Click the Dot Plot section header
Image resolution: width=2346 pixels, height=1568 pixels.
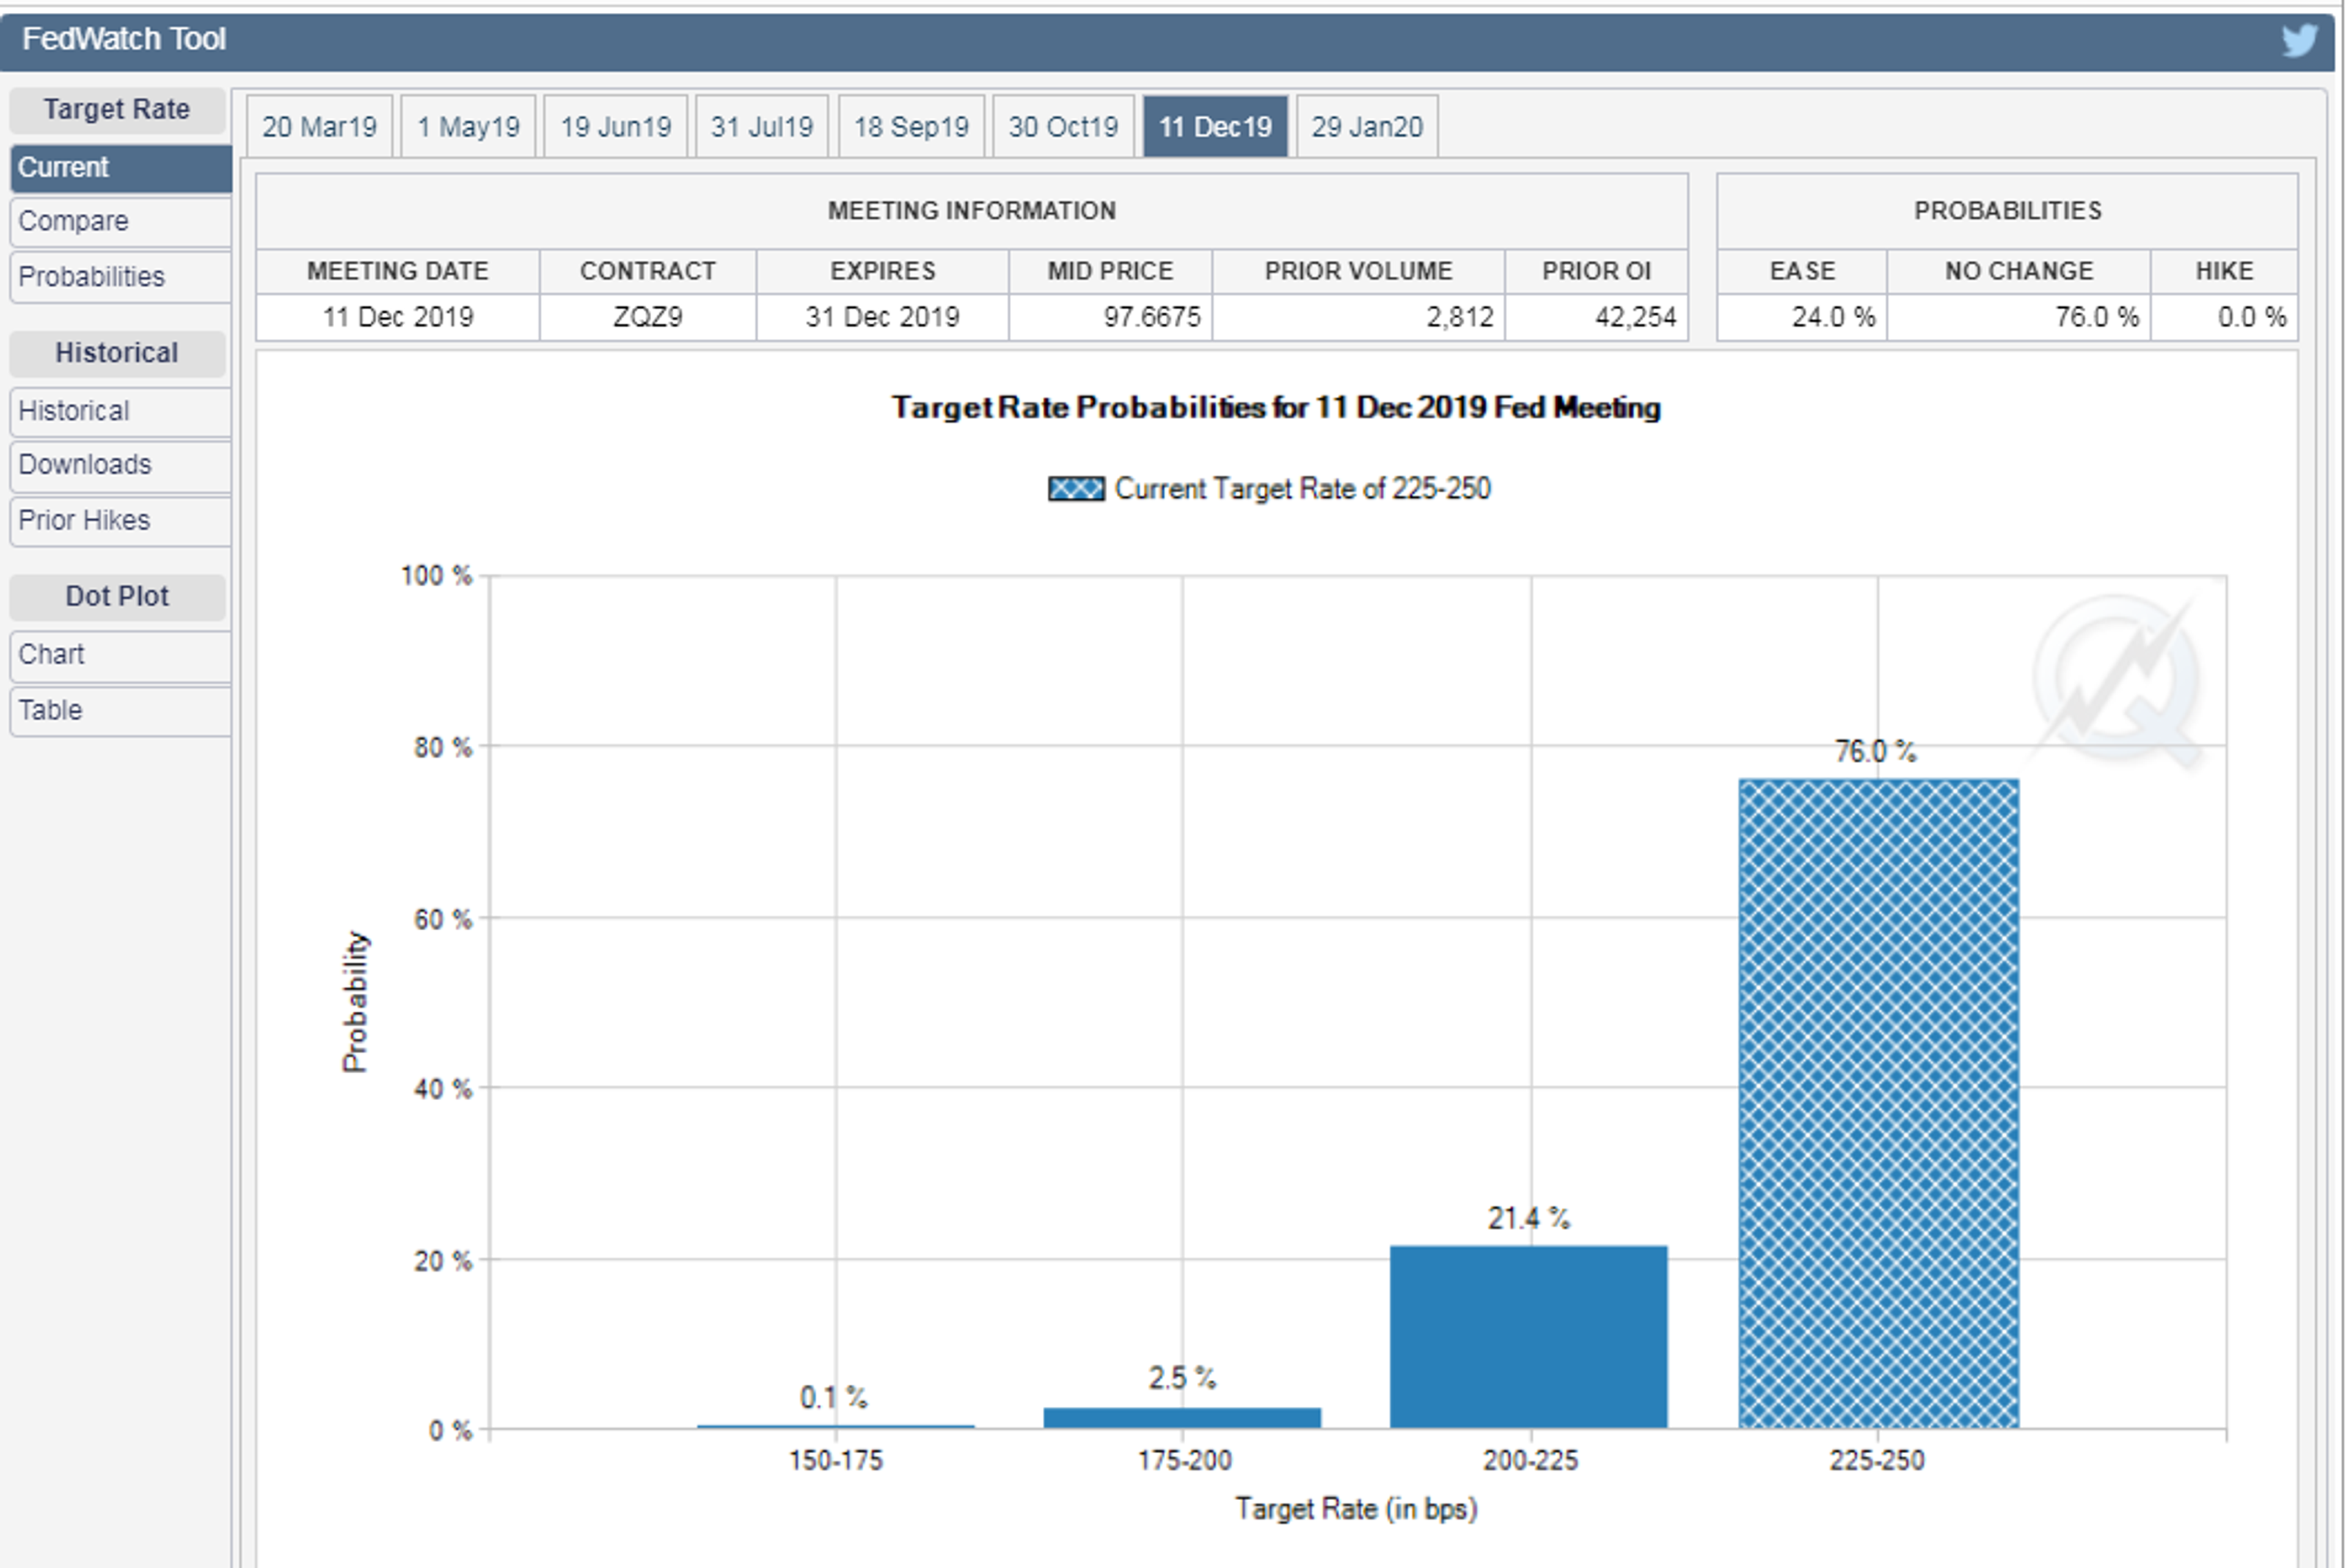click(117, 597)
